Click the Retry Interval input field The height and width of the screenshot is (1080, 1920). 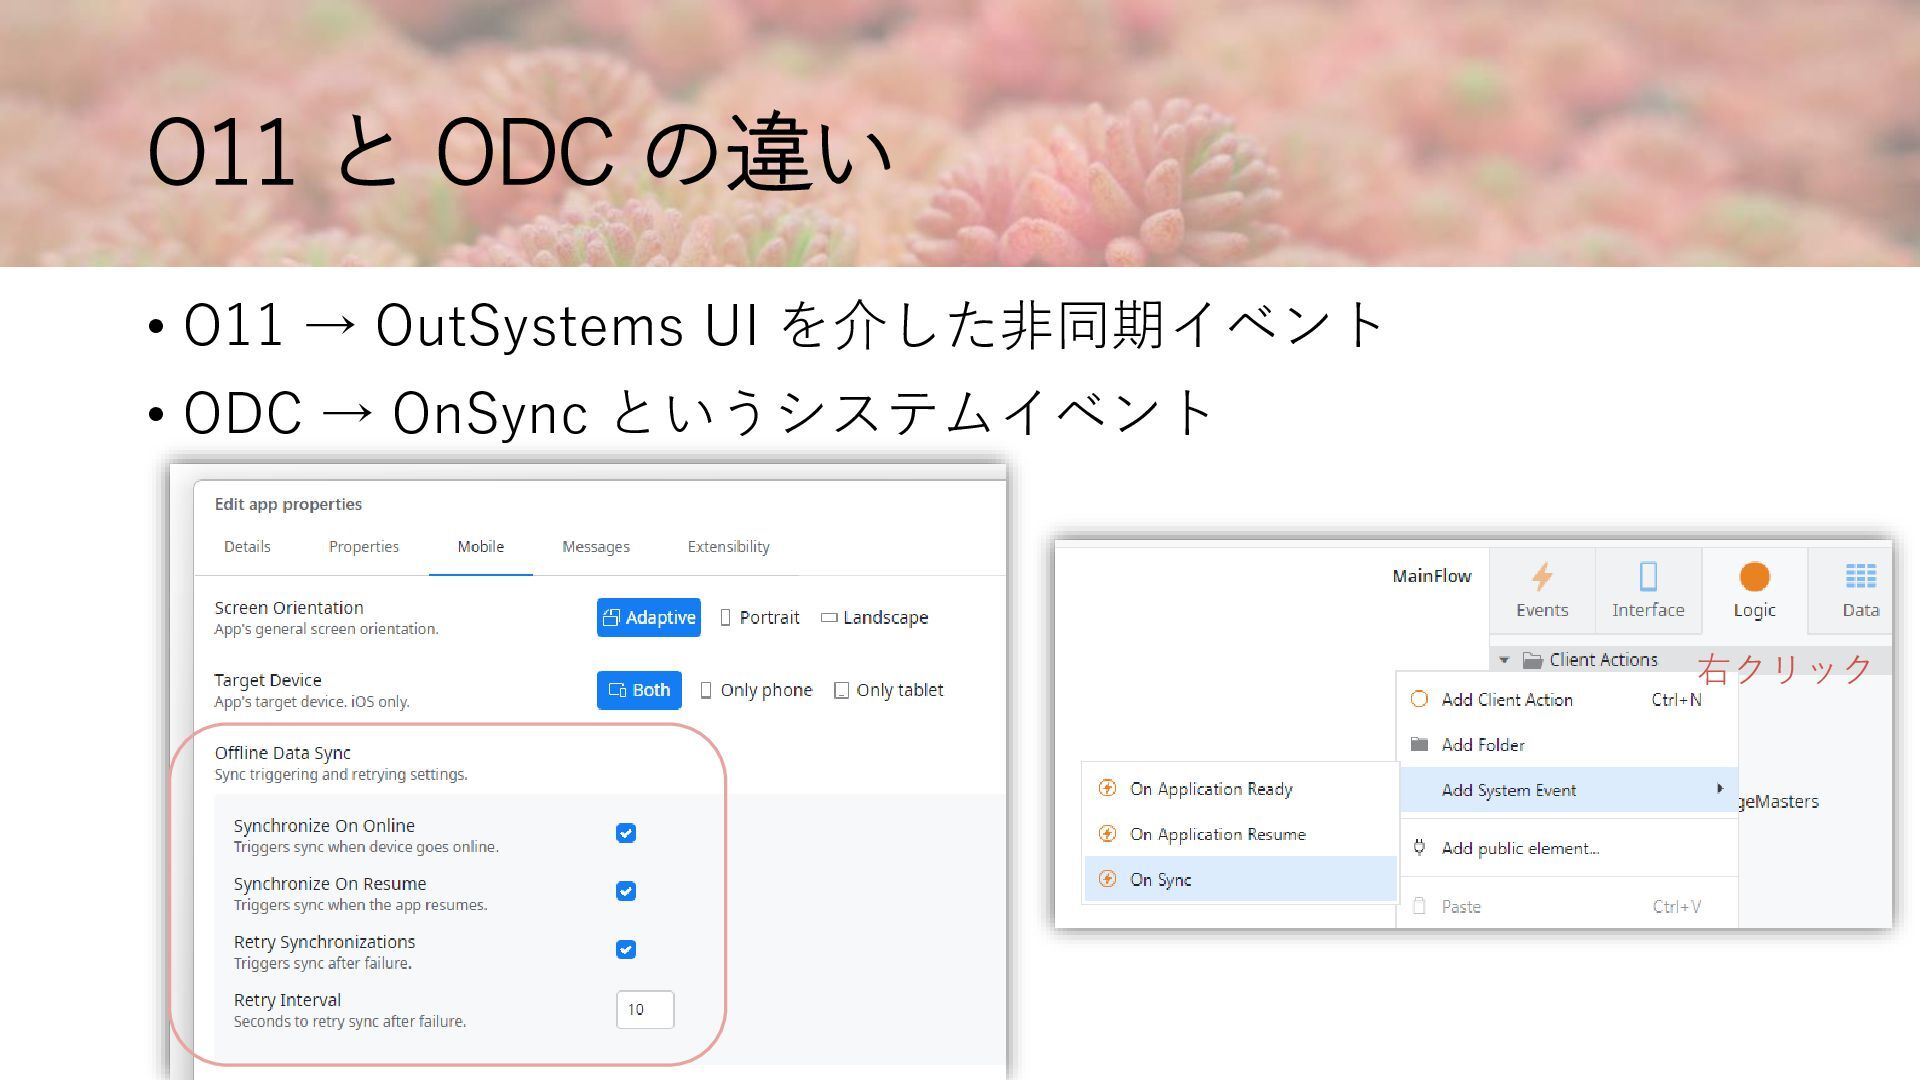[645, 1010]
